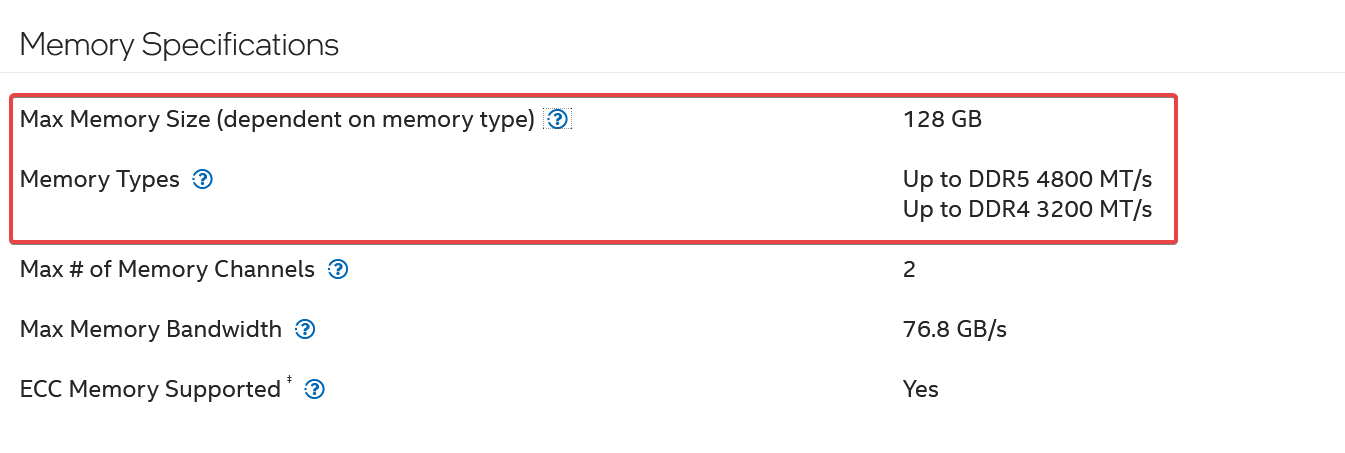Screen dimensions: 1345x453
Task: Click the '(dependent on memory type)' text
Action: 375,120
